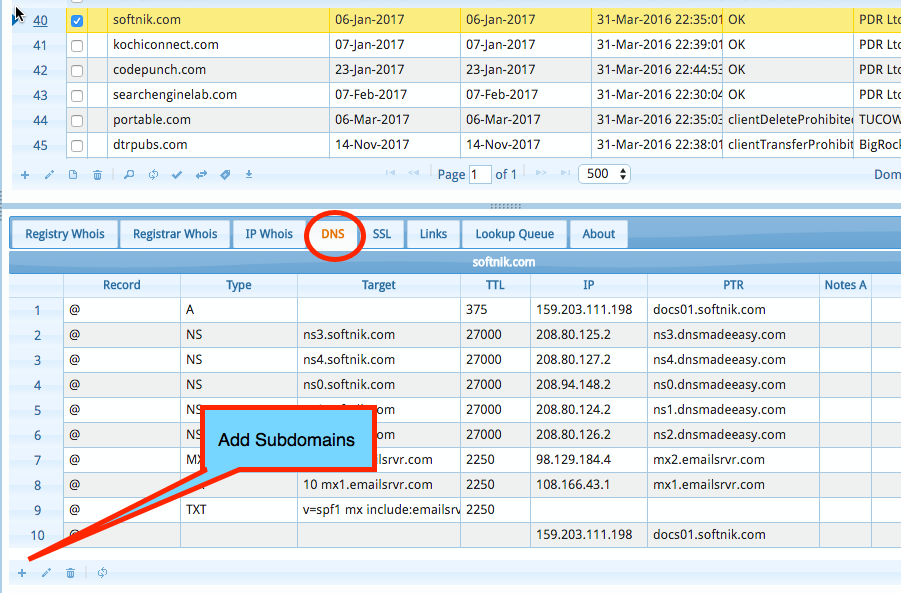
Task: Click the PTR ns1.dnsmadeeasy.com cell
Action: pos(733,410)
